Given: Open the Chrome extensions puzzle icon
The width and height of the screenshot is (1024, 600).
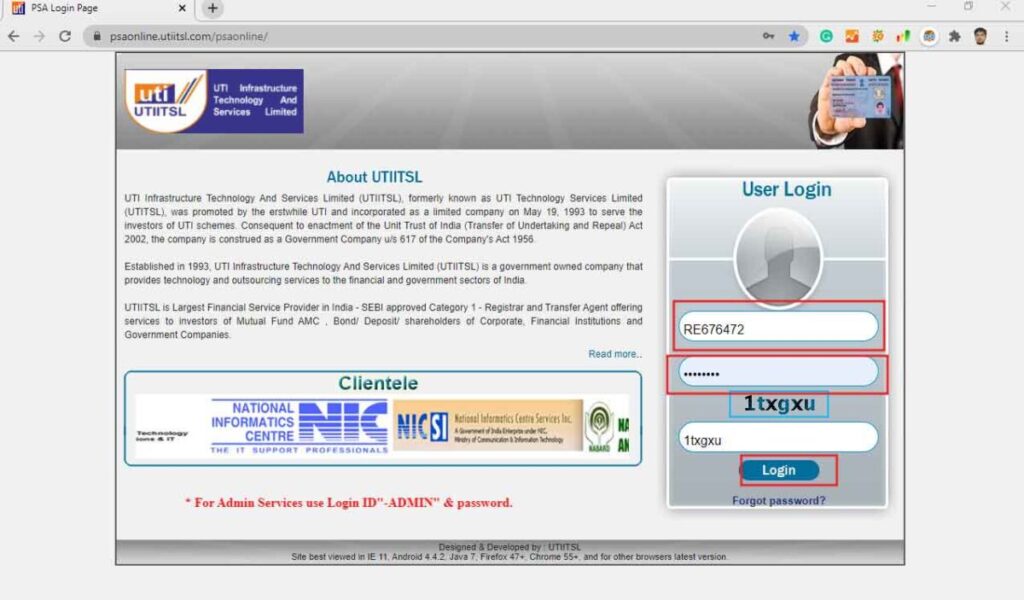Looking at the screenshot, I should pyautogui.click(x=954, y=36).
